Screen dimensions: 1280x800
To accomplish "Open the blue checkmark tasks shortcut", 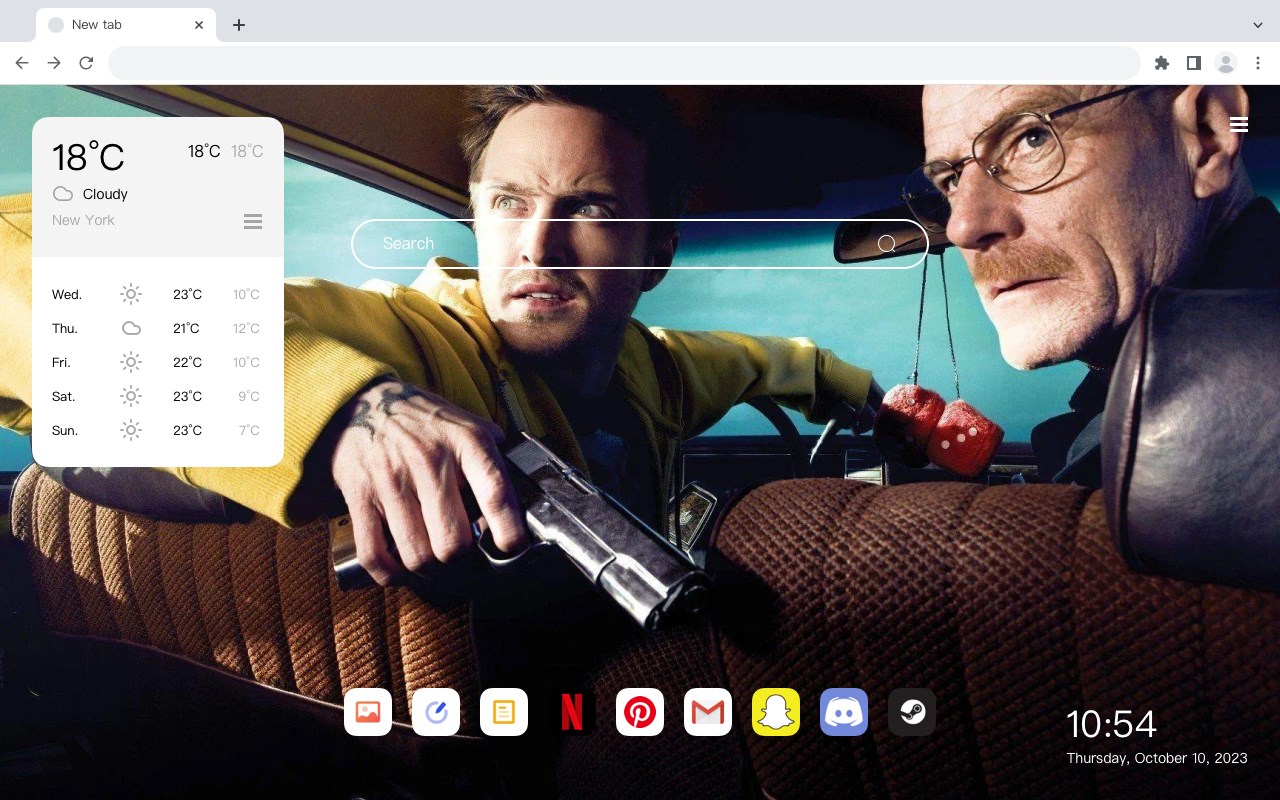I will coord(436,712).
